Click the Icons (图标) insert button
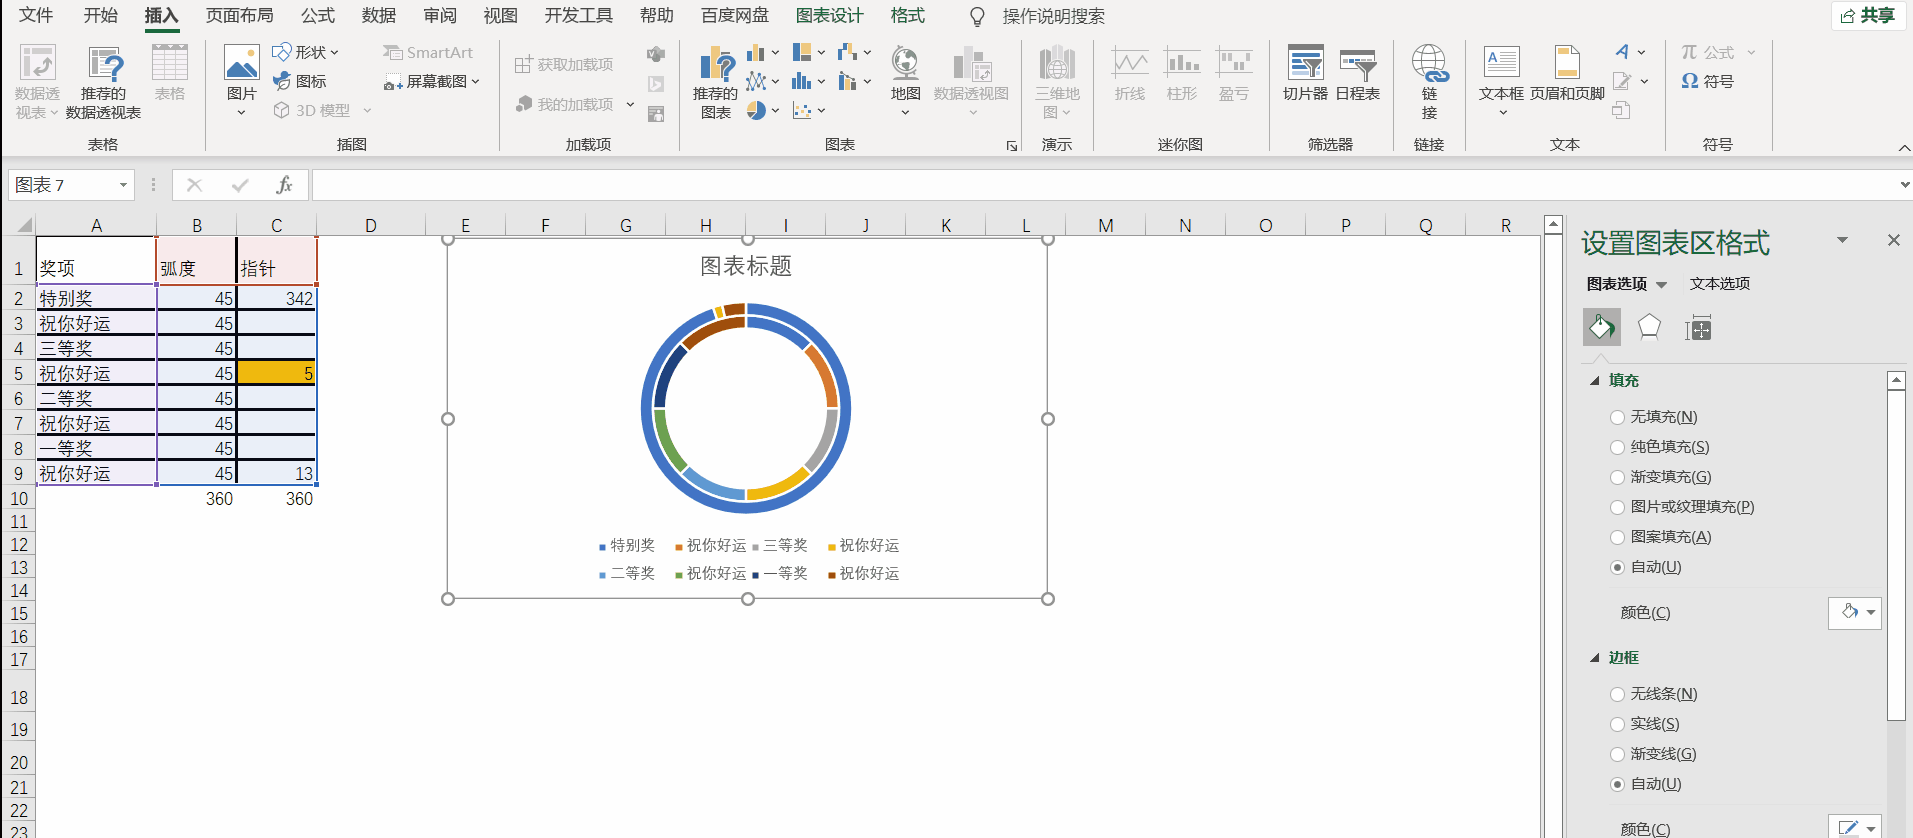1913x838 pixels. 300,81
